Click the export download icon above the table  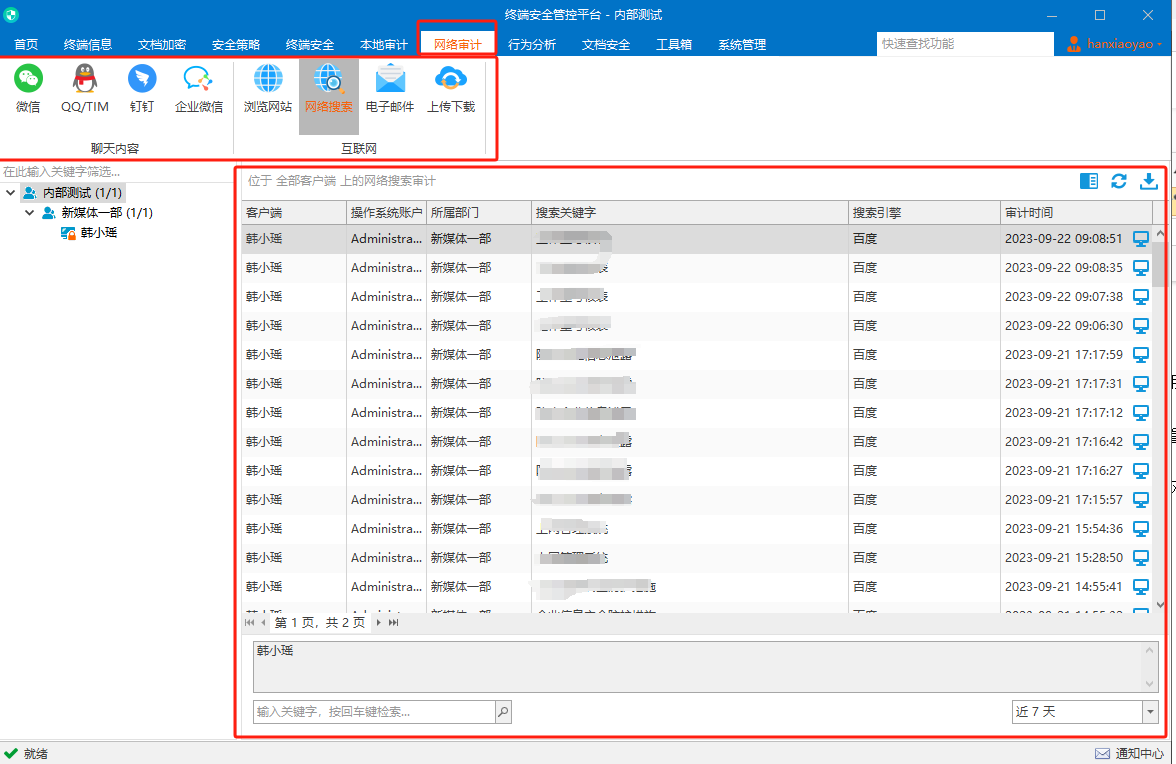coord(1149,181)
